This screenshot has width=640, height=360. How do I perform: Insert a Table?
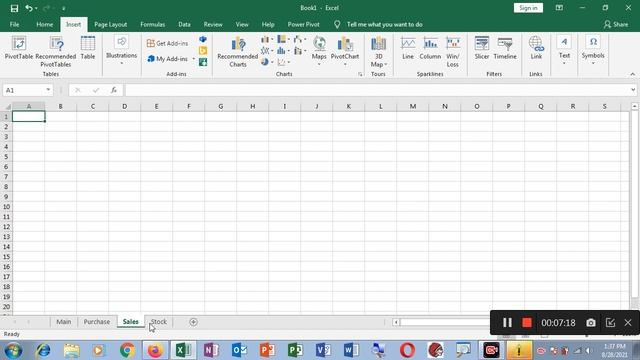[88, 48]
